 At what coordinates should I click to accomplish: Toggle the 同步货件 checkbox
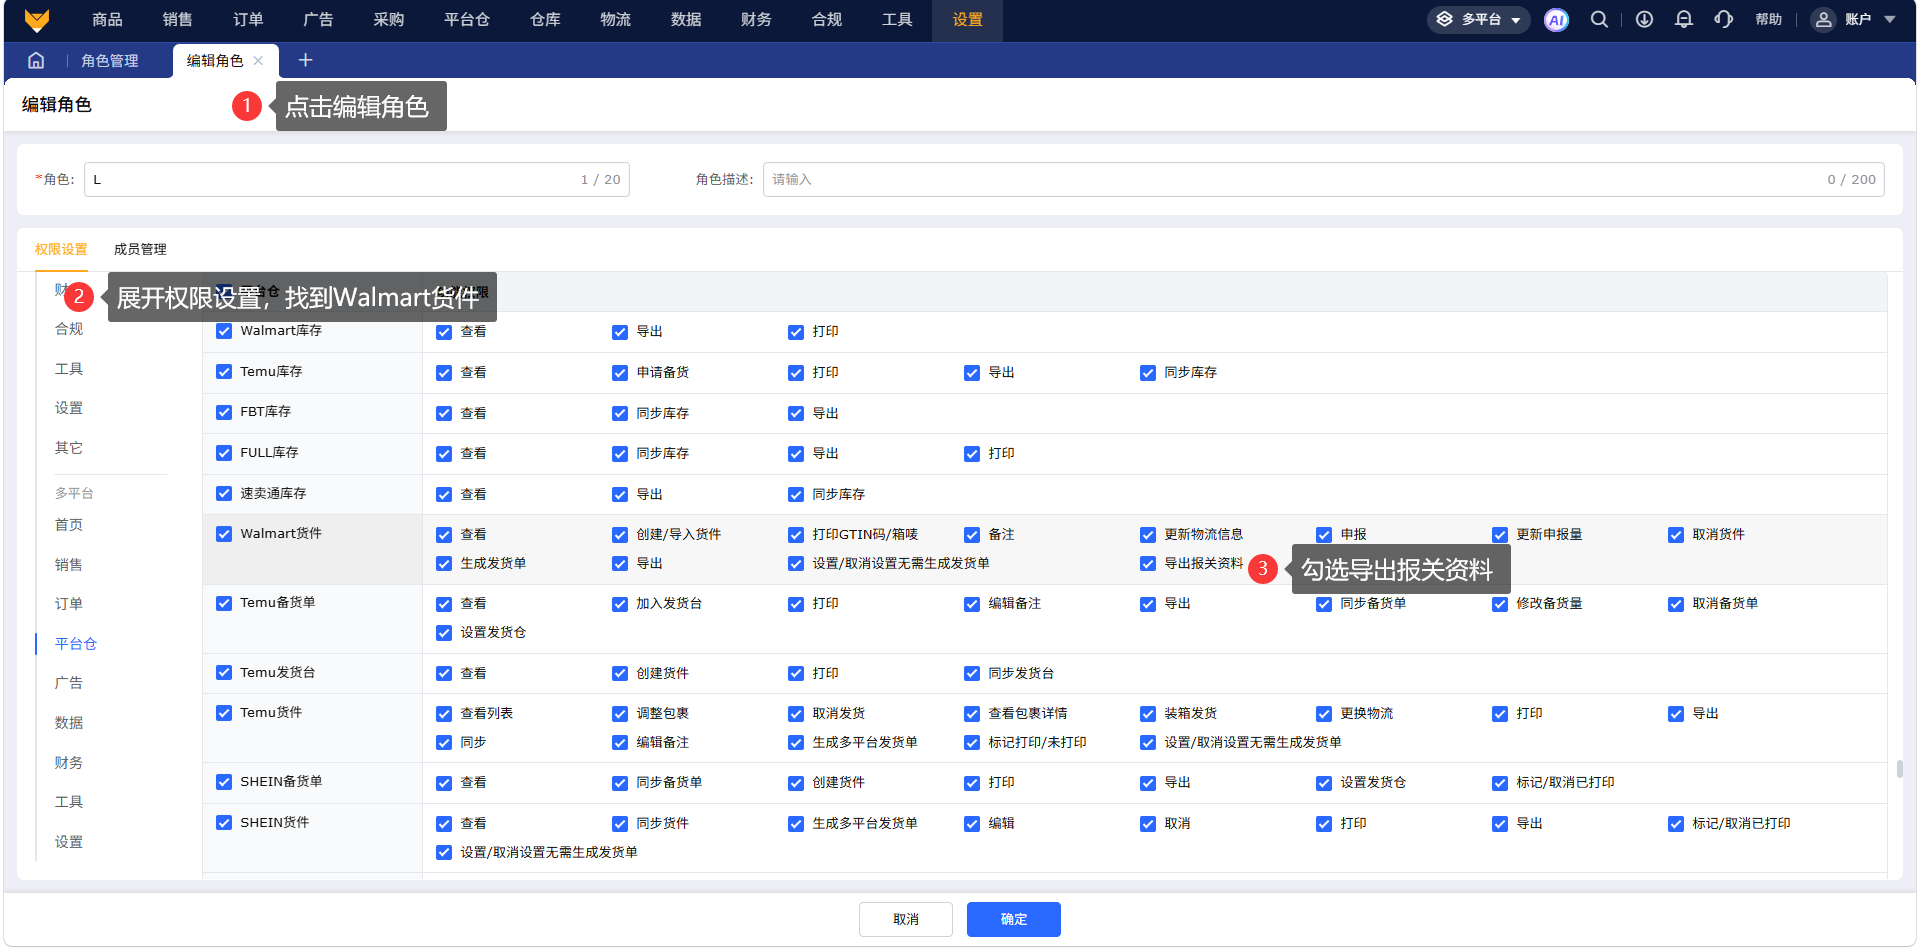tap(620, 824)
